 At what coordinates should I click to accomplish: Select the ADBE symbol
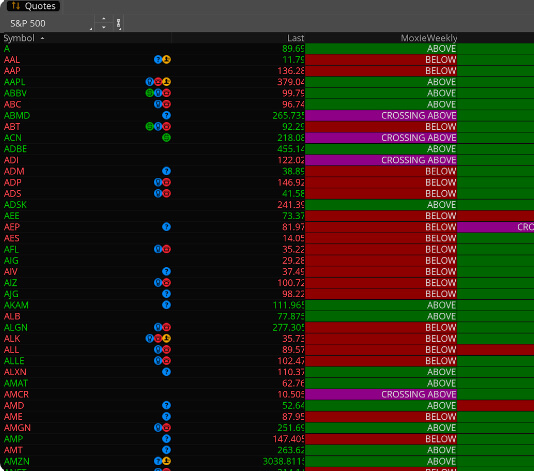pos(15,149)
